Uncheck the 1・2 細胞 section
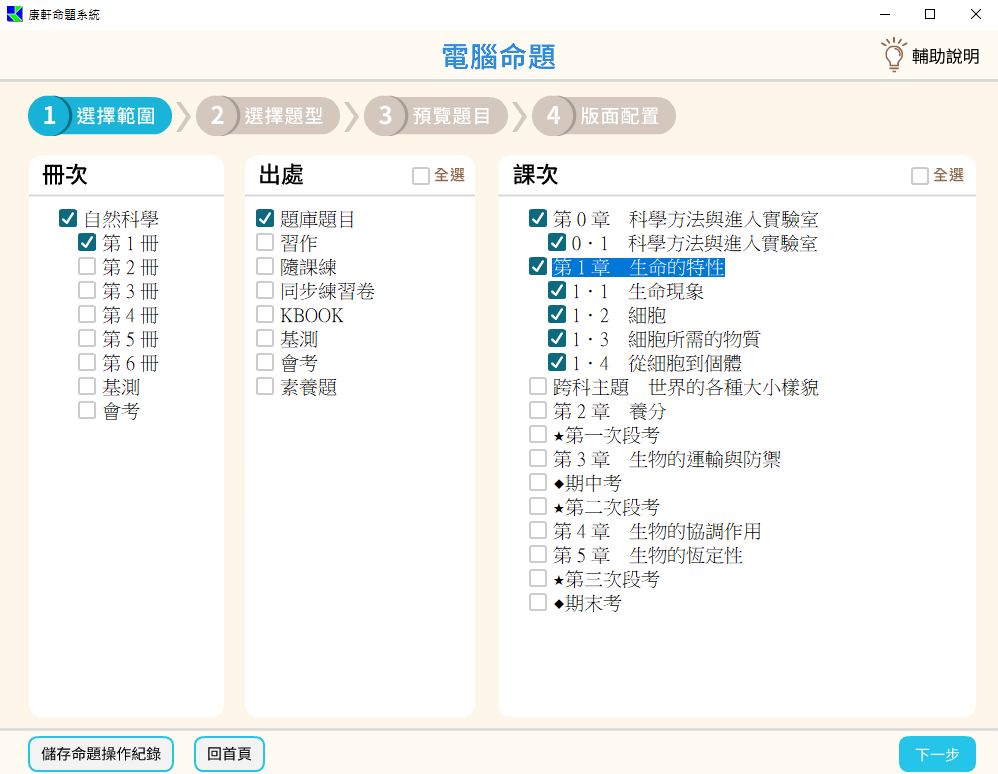The width and height of the screenshot is (998, 774). coord(557,315)
